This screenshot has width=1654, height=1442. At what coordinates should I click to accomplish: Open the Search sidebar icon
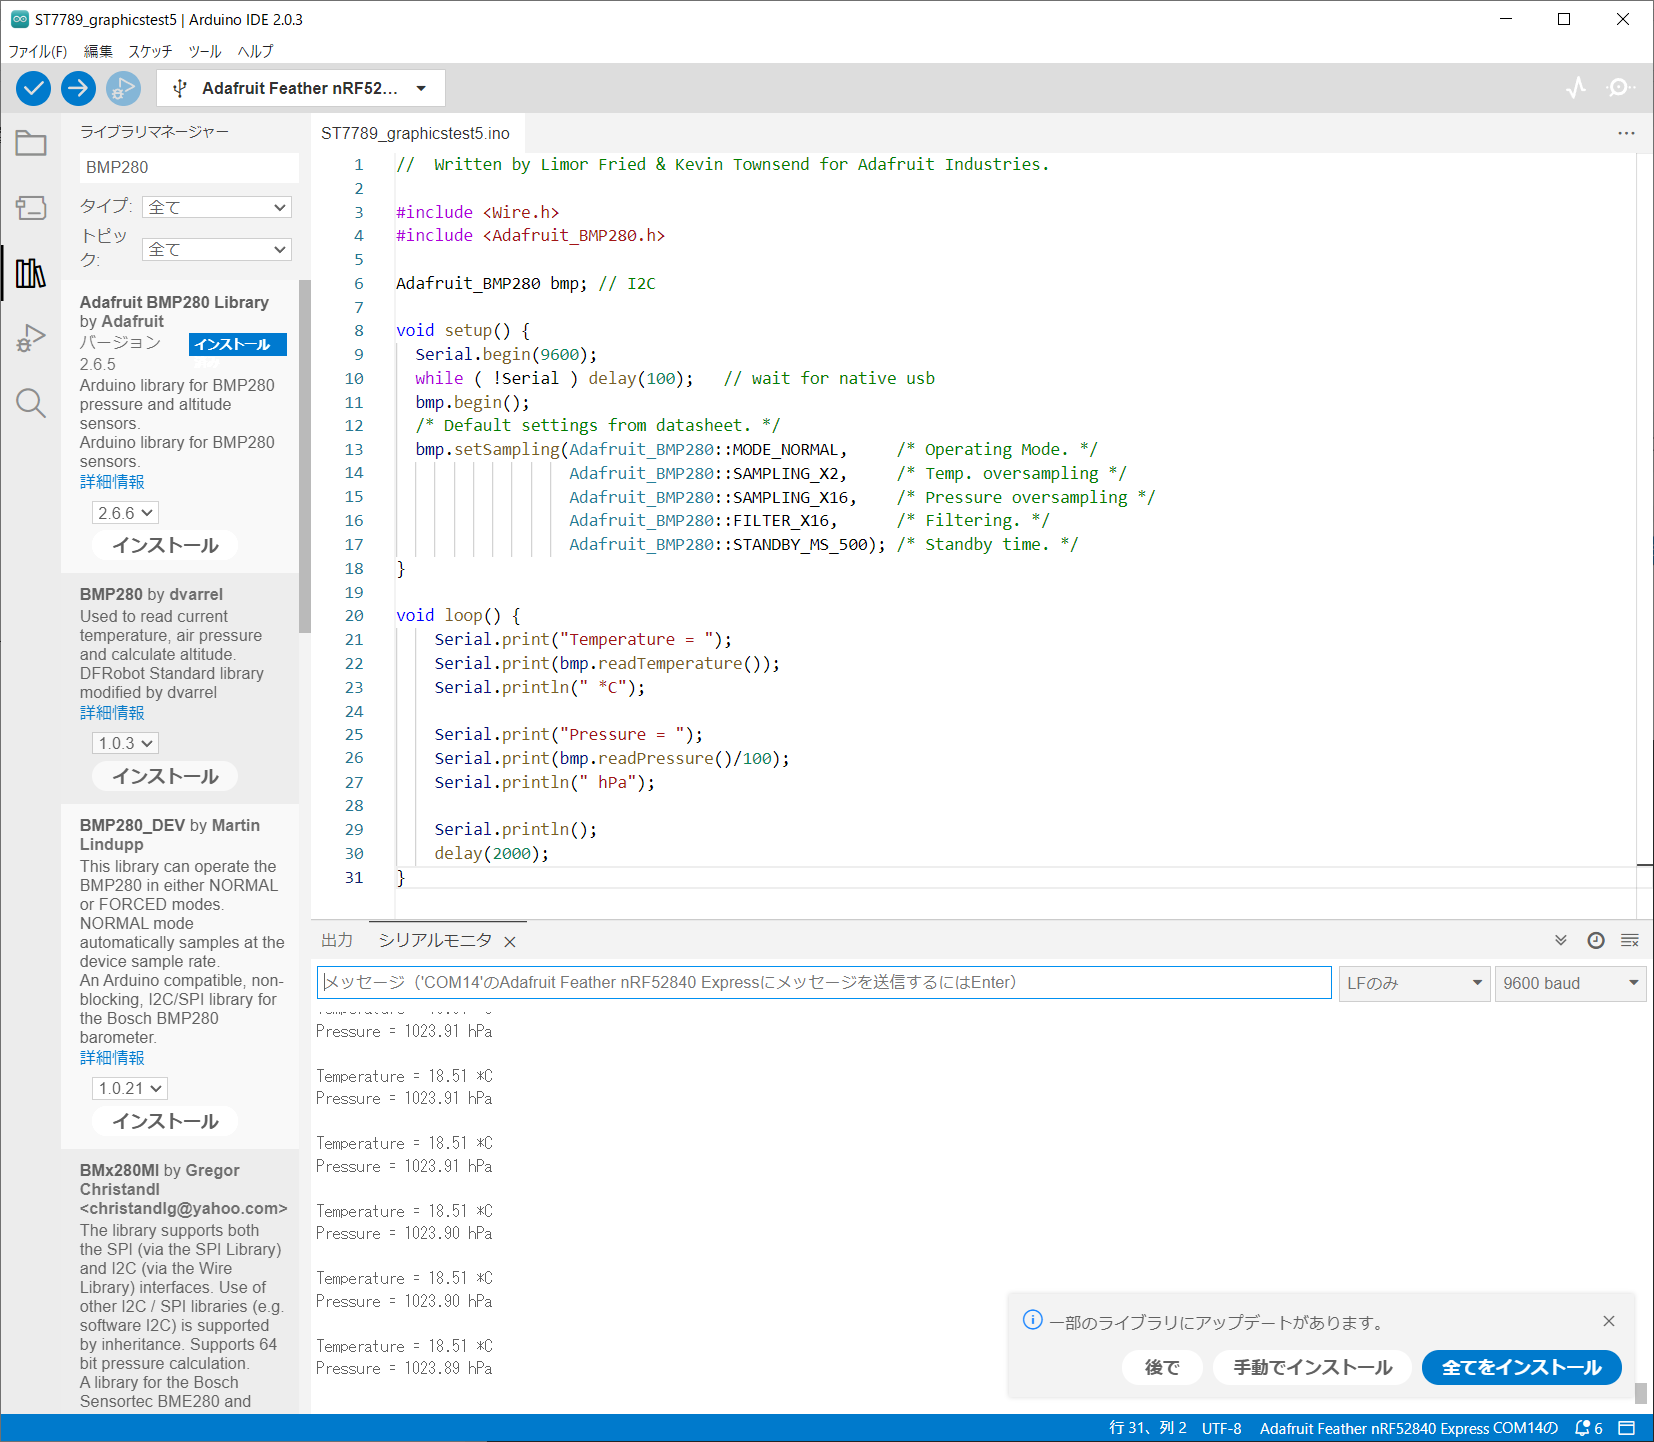point(30,403)
